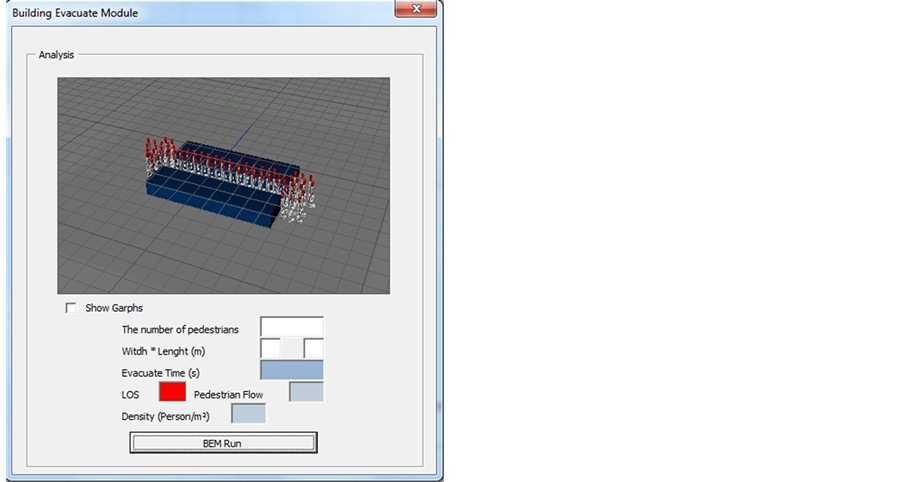Click the Pedestrian Flow output box
The height and width of the screenshot is (482, 902).
point(306,392)
